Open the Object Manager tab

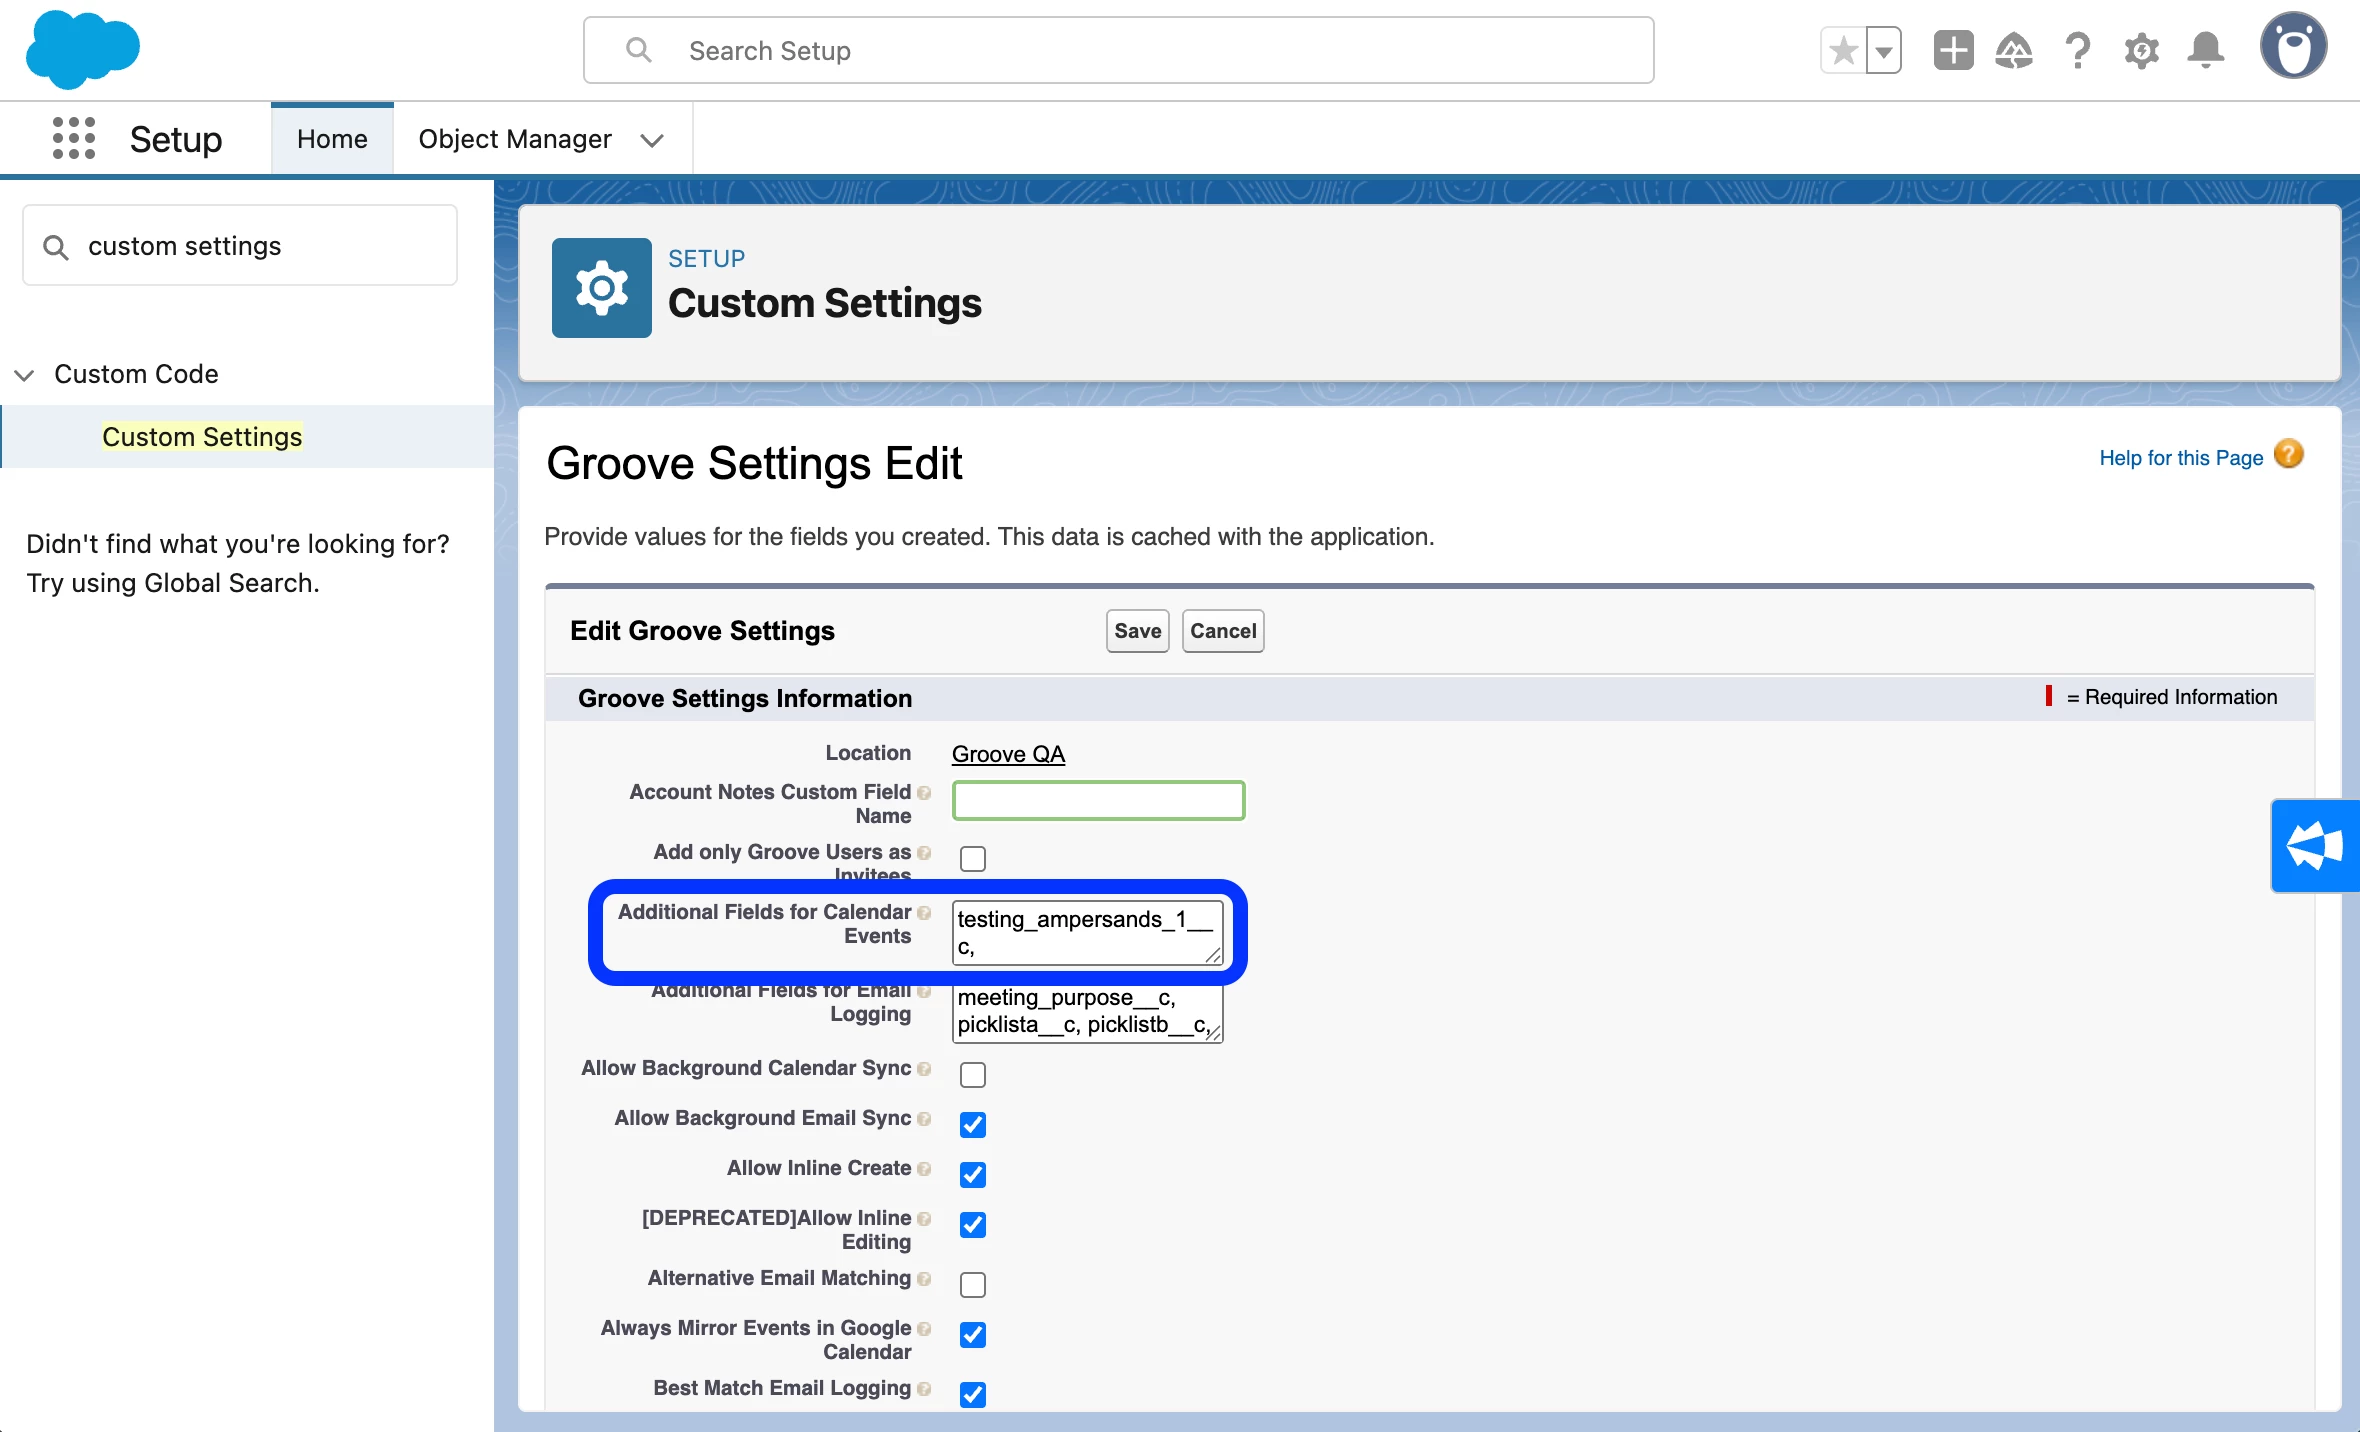[515, 139]
